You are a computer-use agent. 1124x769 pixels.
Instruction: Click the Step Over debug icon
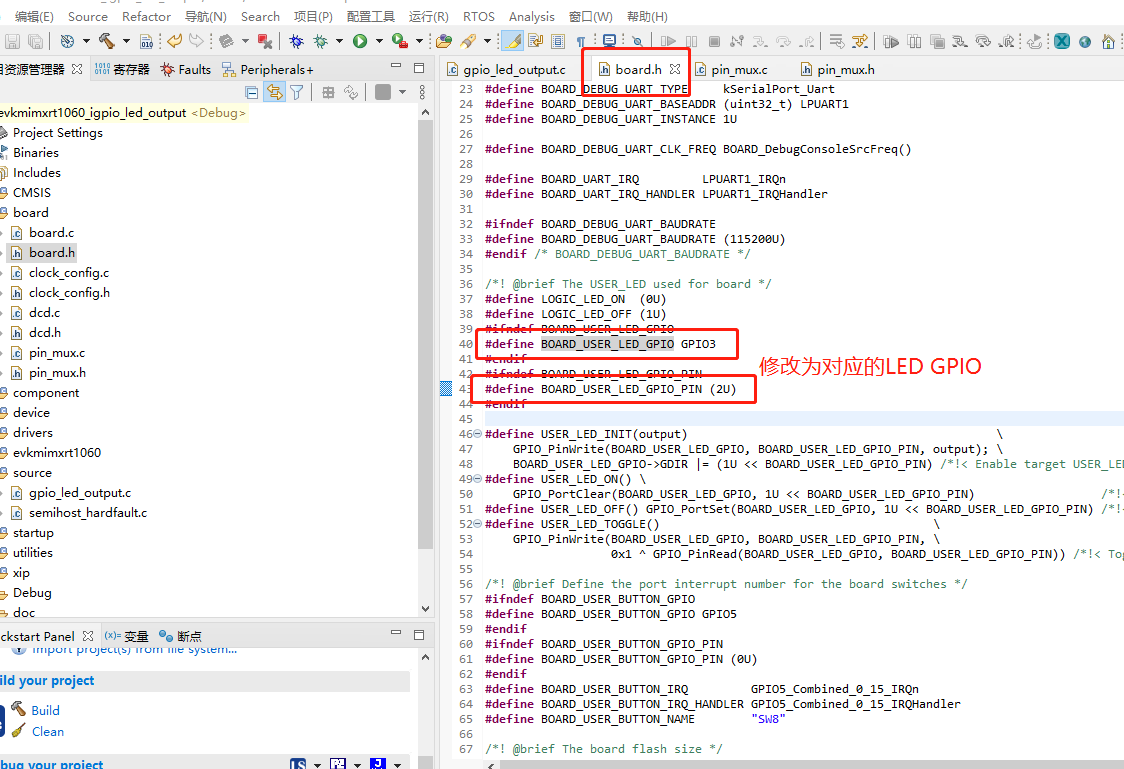pyautogui.click(x=784, y=42)
